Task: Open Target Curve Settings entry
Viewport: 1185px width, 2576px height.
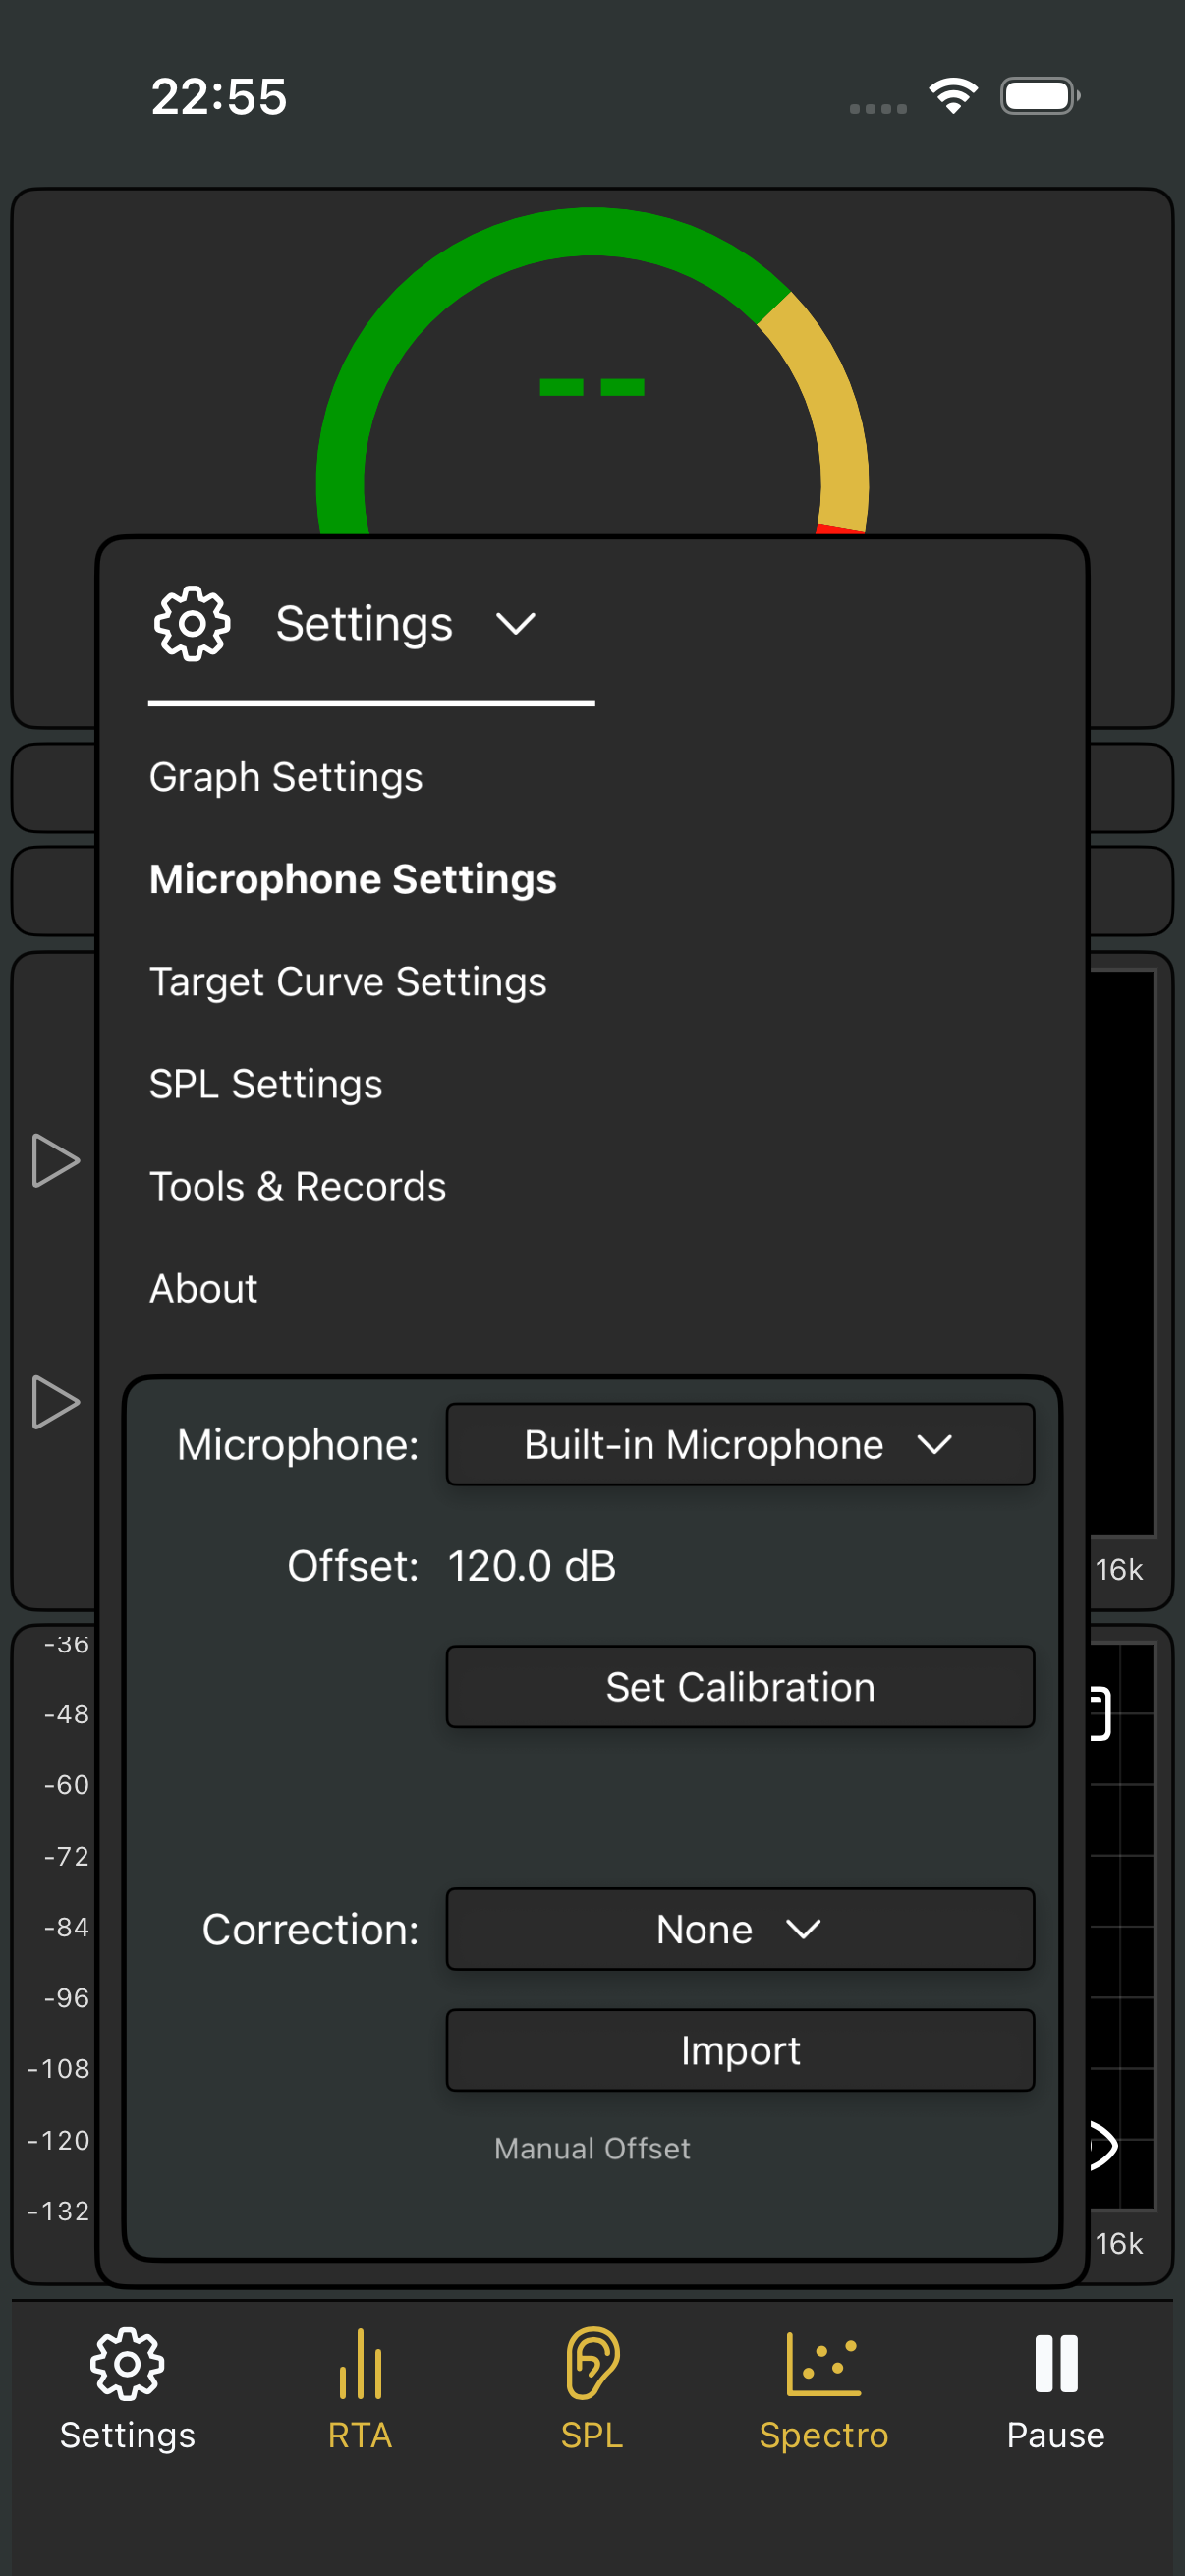Action: (348, 982)
